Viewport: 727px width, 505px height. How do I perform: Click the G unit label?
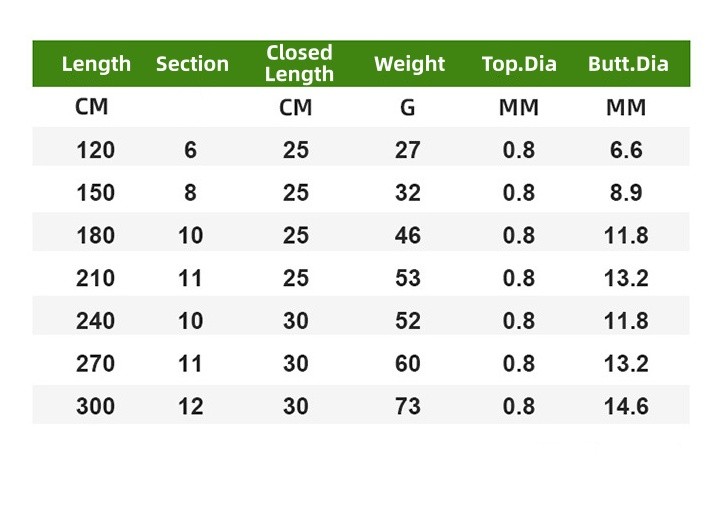(x=408, y=108)
